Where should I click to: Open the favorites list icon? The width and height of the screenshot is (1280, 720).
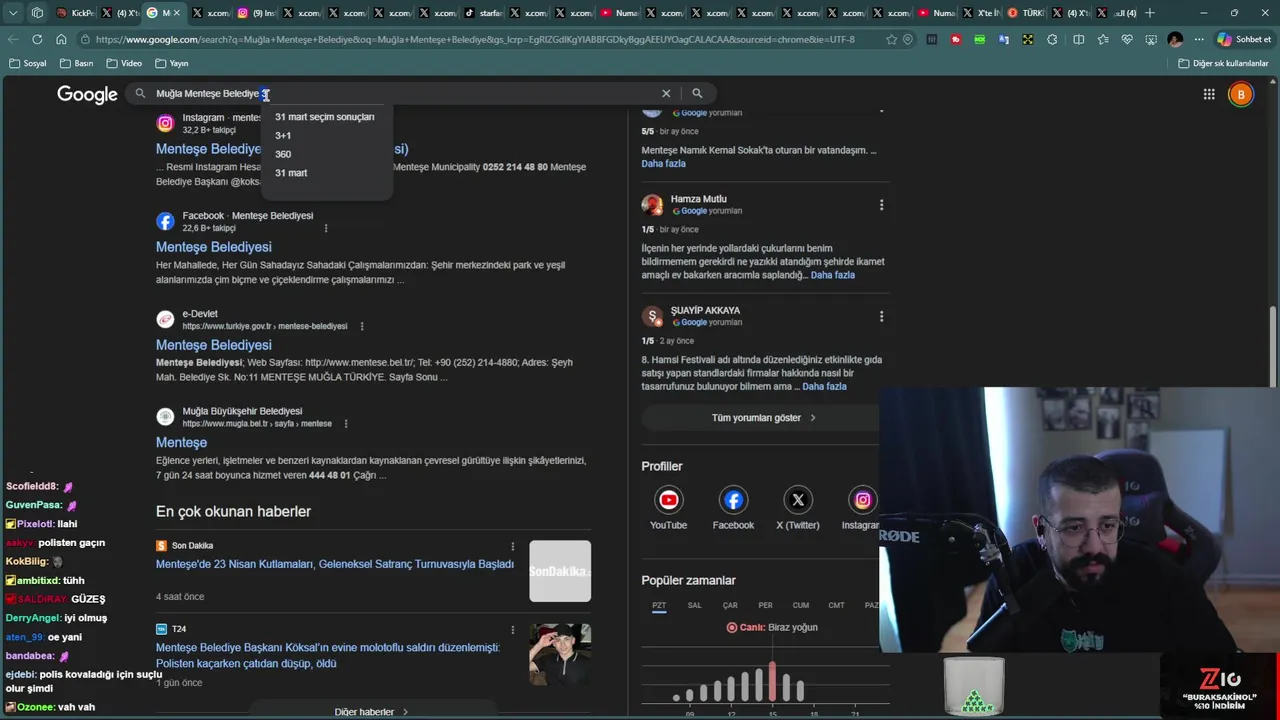point(1103,39)
